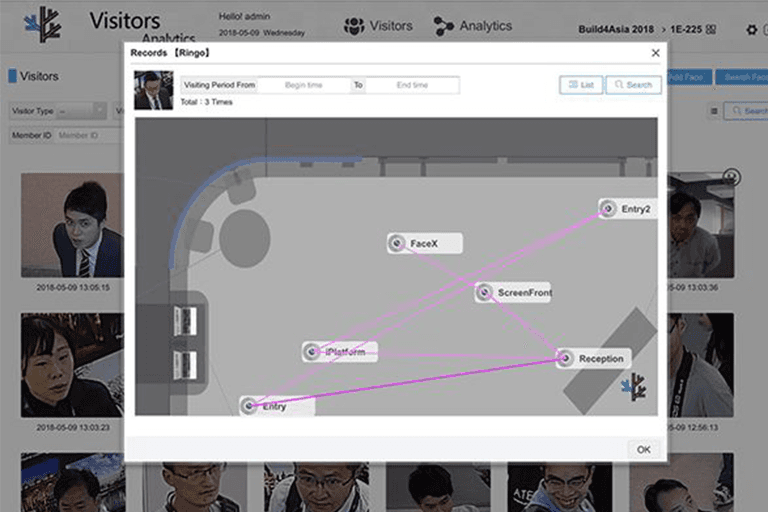Click the Entry2 camera node icon
The width and height of the screenshot is (768, 512).
pos(608,209)
